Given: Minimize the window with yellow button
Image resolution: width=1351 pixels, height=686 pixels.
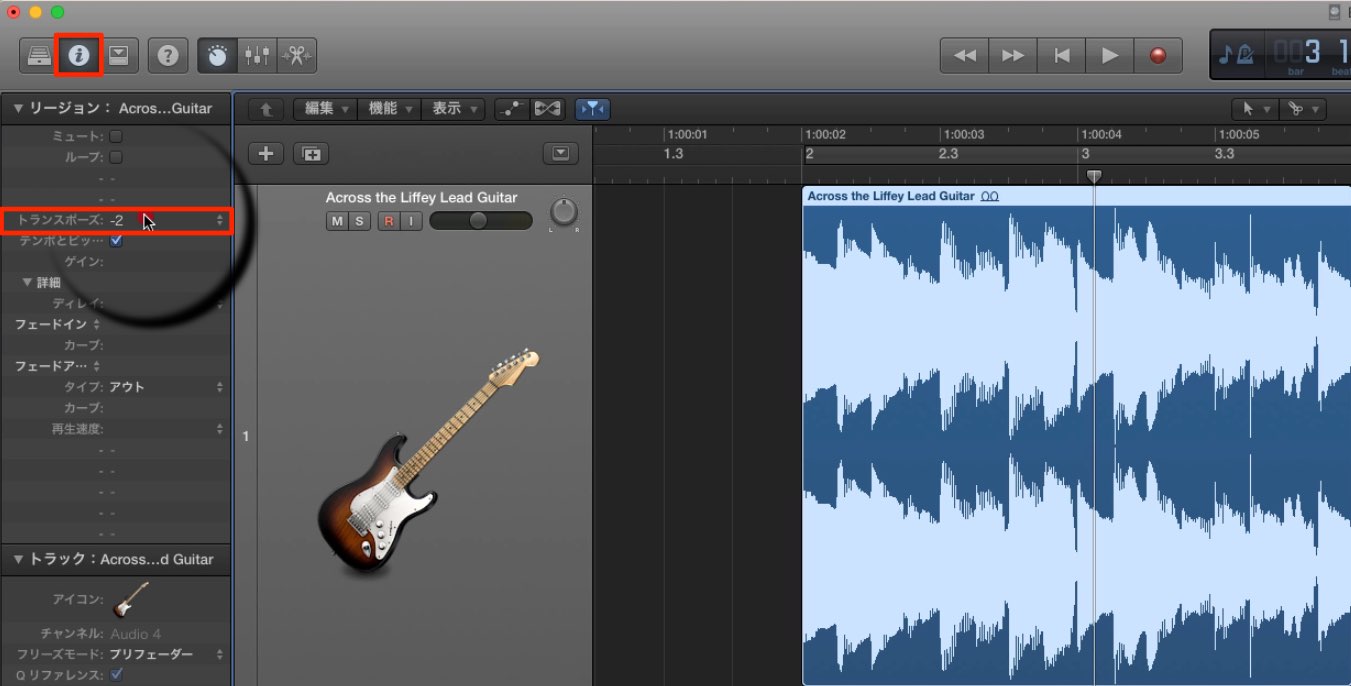Looking at the screenshot, I should [x=36, y=12].
